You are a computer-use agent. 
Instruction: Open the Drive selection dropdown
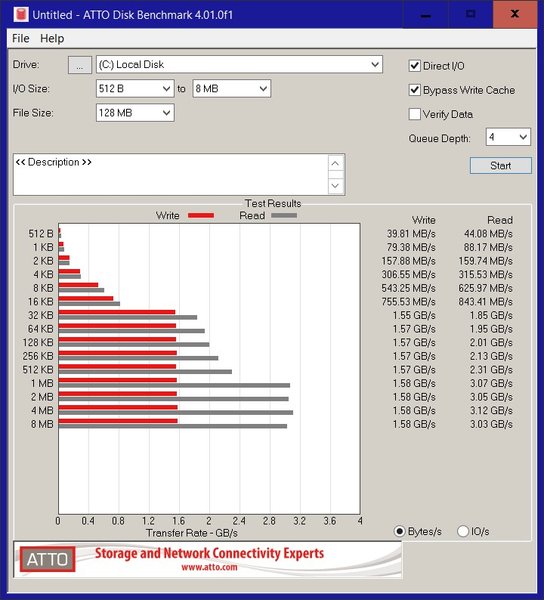239,64
